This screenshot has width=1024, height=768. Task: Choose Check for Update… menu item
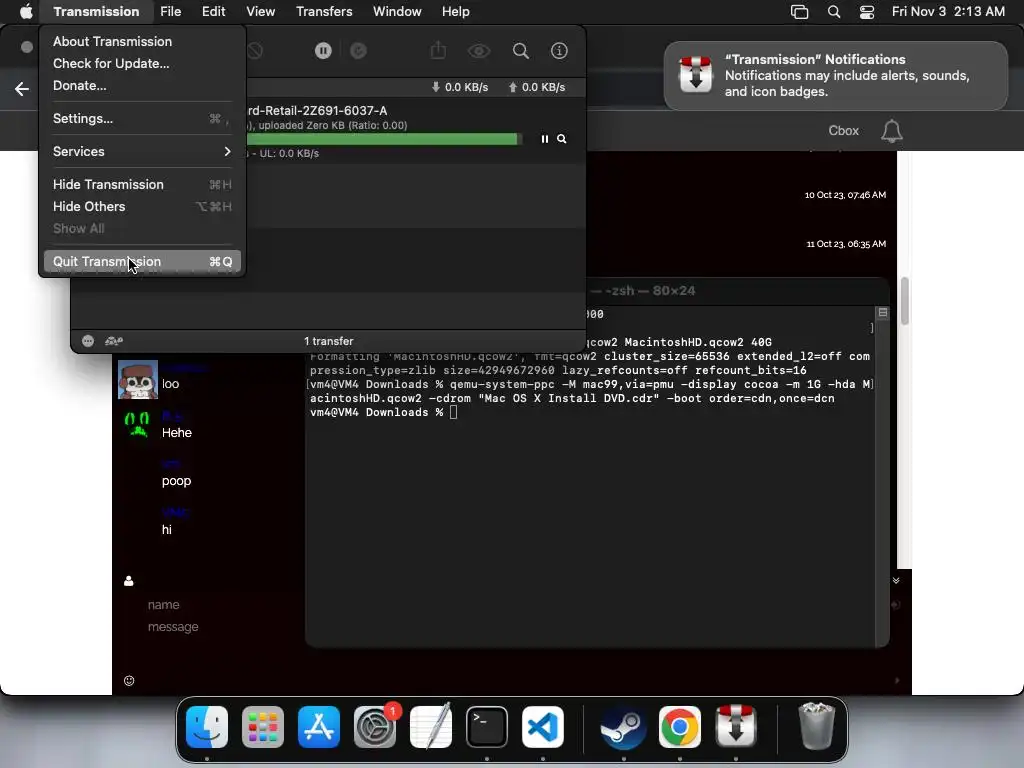click(x=142, y=63)
